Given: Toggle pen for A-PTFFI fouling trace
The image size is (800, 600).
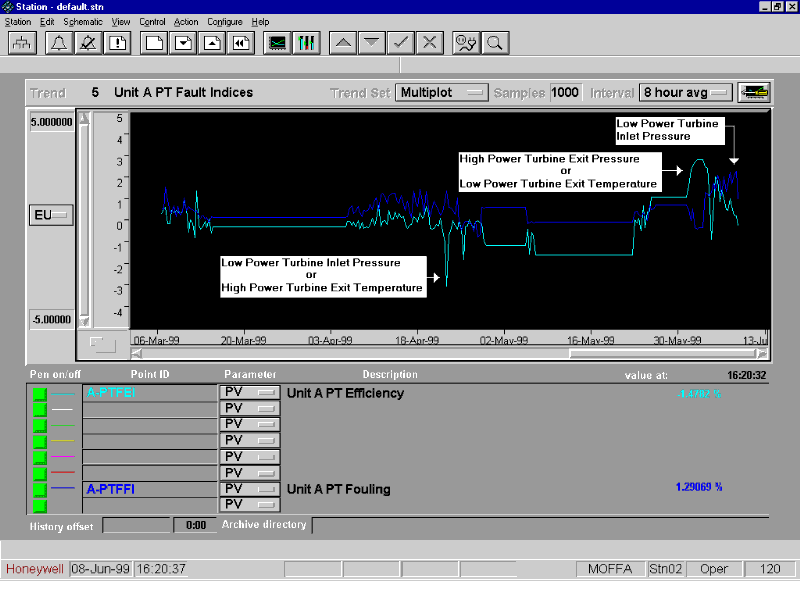Looking at the screenshot, I should tap(40, 489).
